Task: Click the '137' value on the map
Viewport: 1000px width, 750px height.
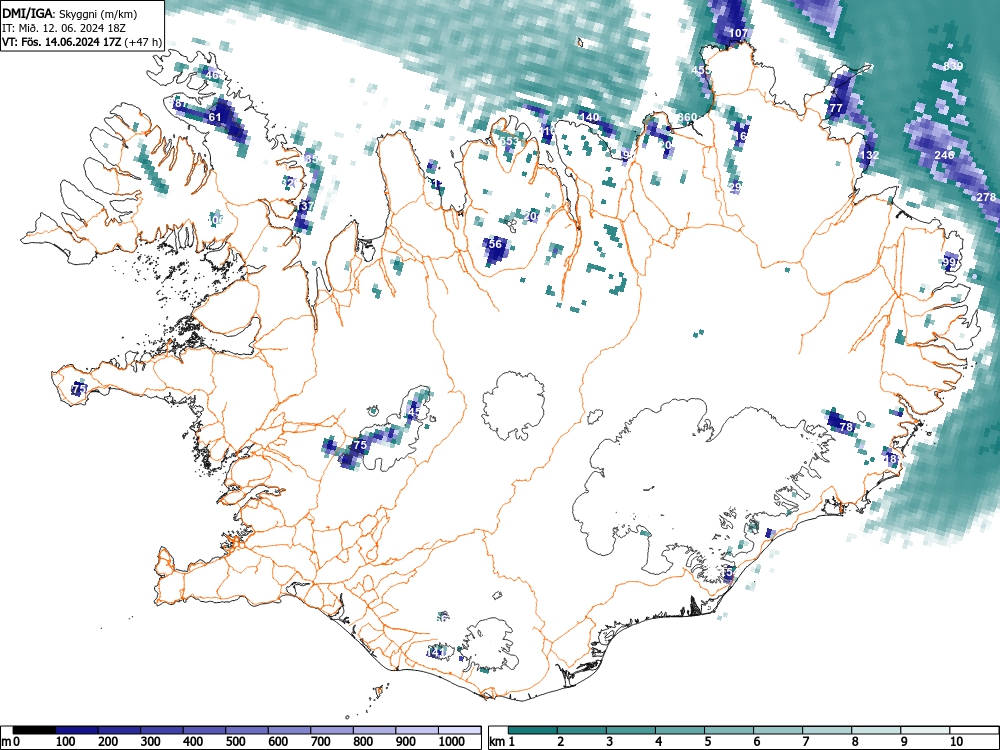Action: click(x=305, y=206)
